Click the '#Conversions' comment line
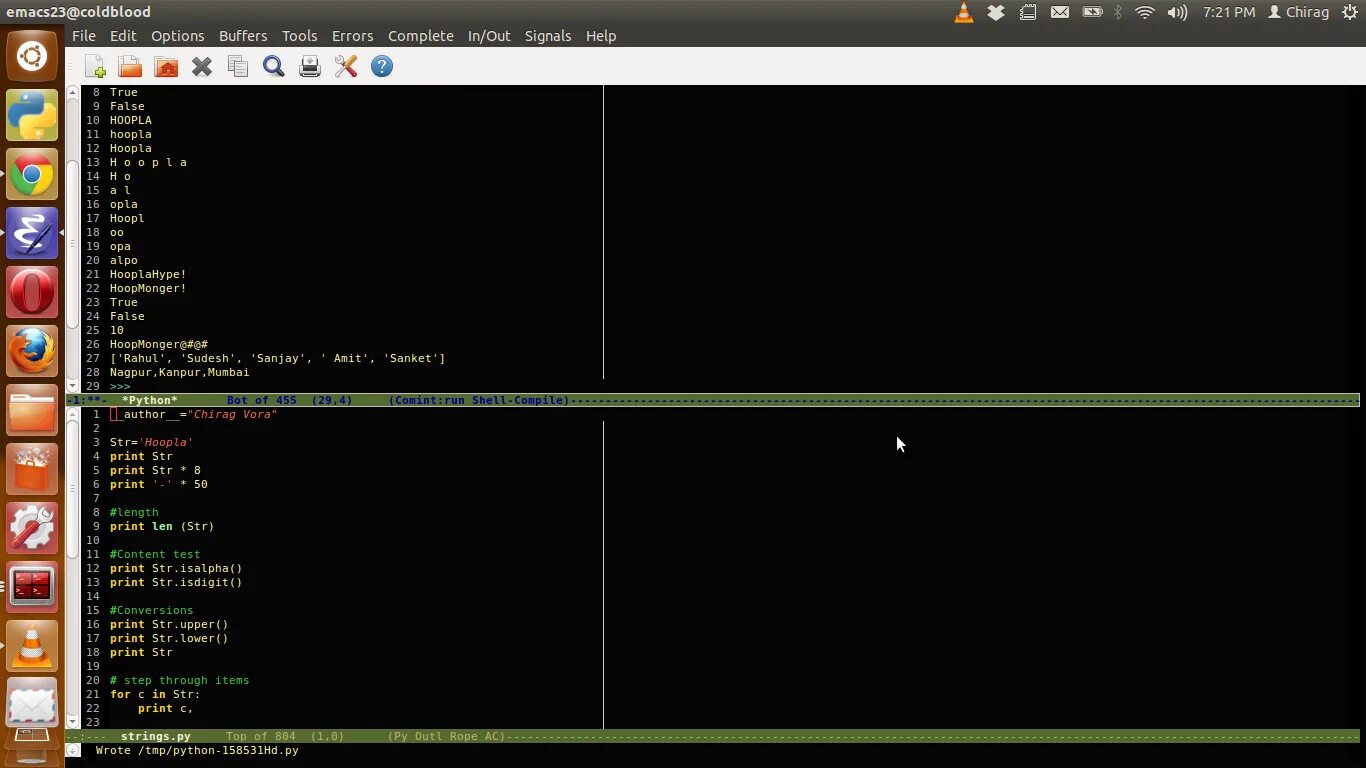Viewport: 1366px width, 768px height. pyautogui.click(x=152, y=610)
